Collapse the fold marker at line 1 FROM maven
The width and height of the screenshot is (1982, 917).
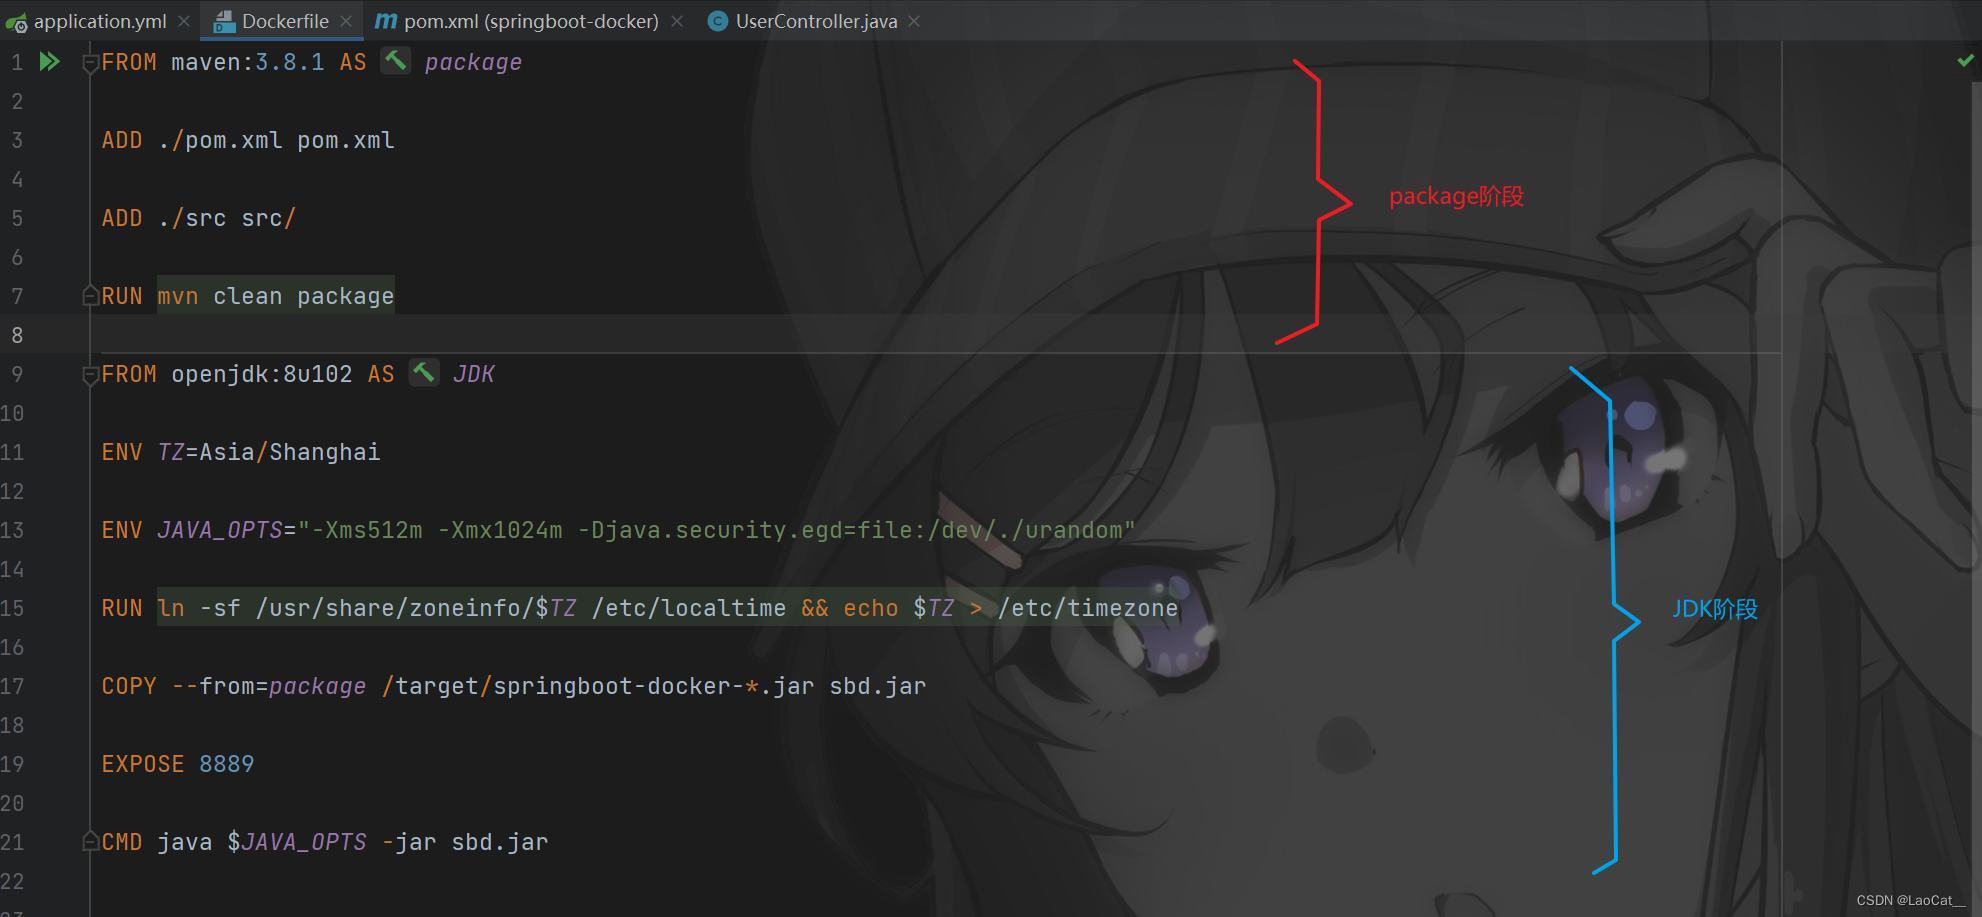(90, 63)
